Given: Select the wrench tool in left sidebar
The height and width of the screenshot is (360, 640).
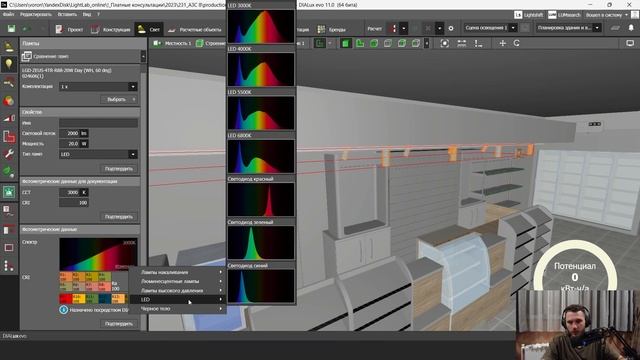Looking at the screenshot, I should coord(9,154).
